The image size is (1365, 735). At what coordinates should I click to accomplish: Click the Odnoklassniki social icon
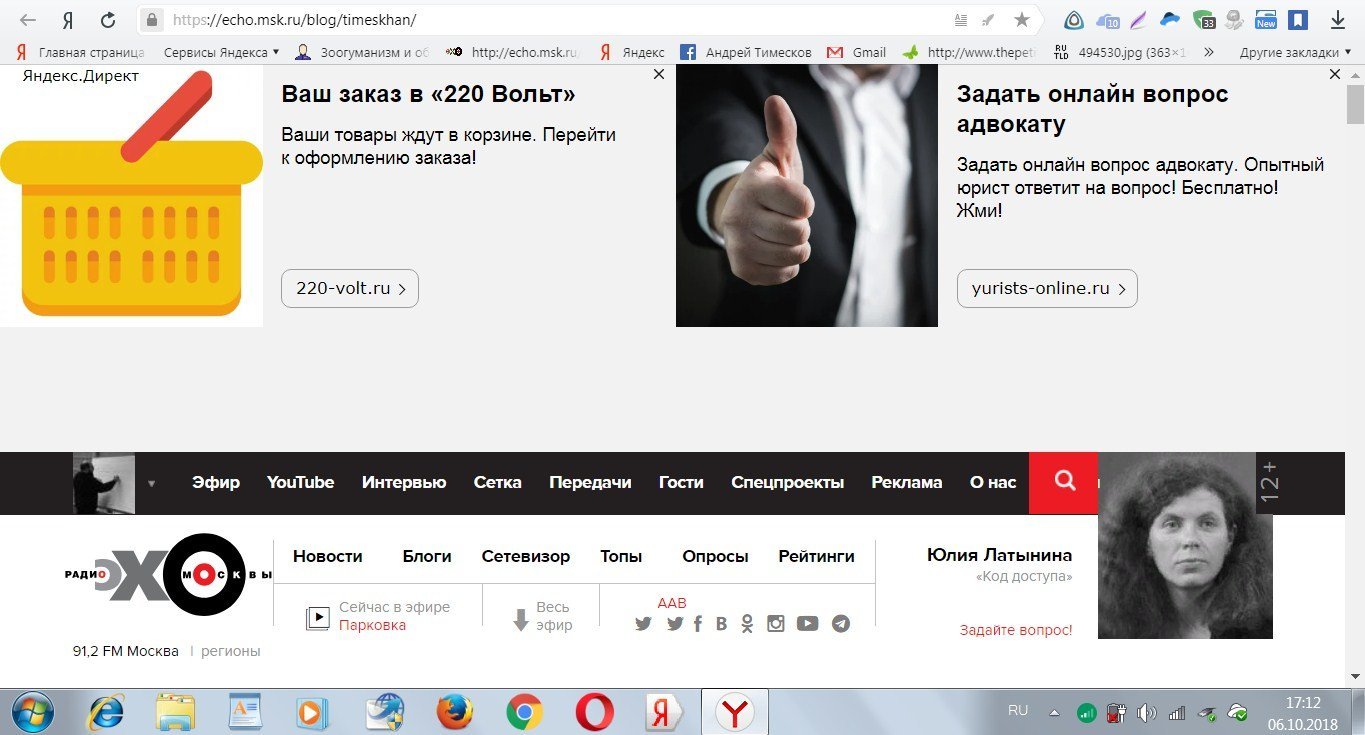pyautogui.click(x=747, y=624)
